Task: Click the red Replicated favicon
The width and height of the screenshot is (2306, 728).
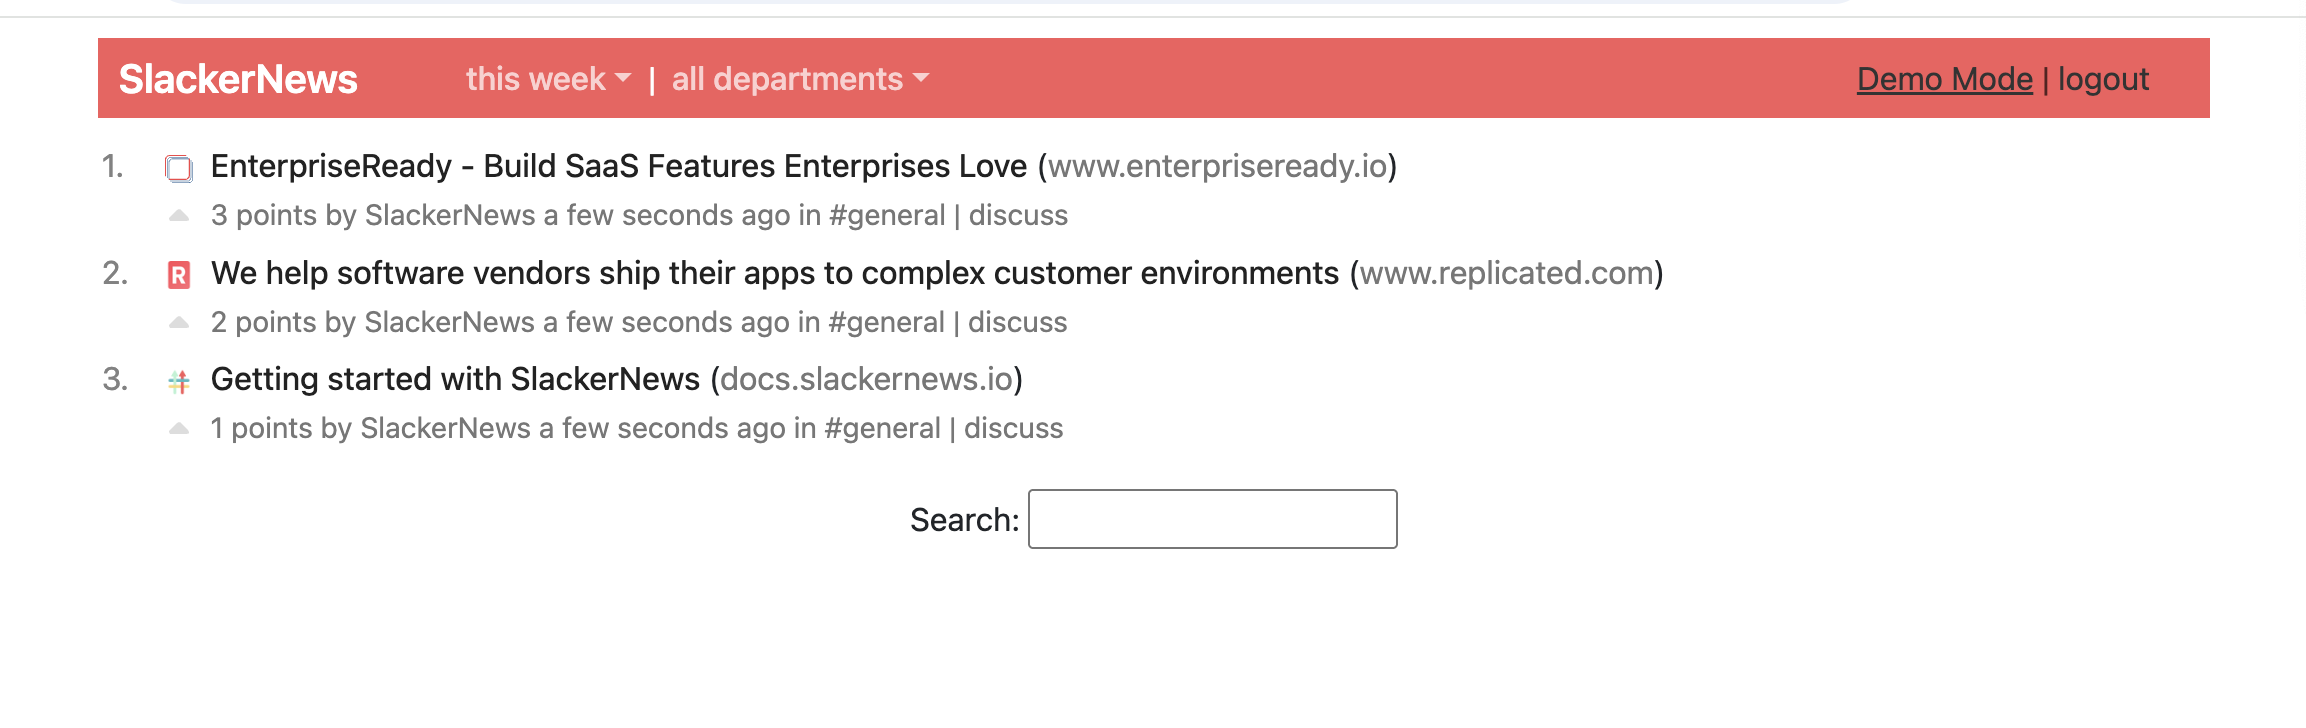Action: pos(180,273)
